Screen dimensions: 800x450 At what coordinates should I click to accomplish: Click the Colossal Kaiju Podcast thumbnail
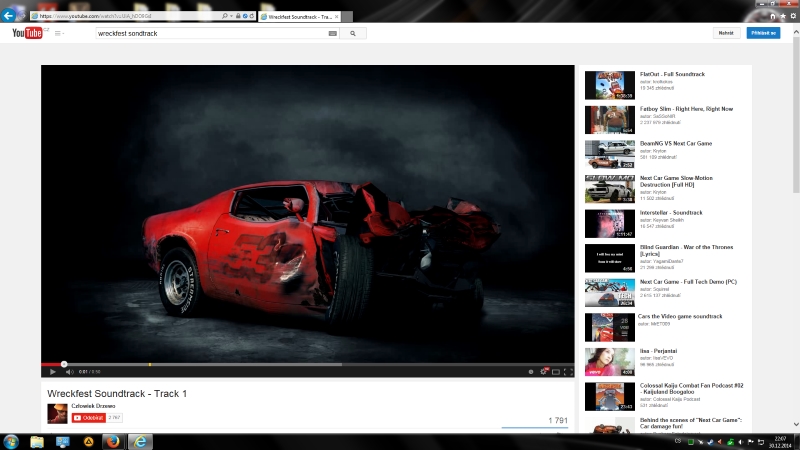click(x=610, y=396)
